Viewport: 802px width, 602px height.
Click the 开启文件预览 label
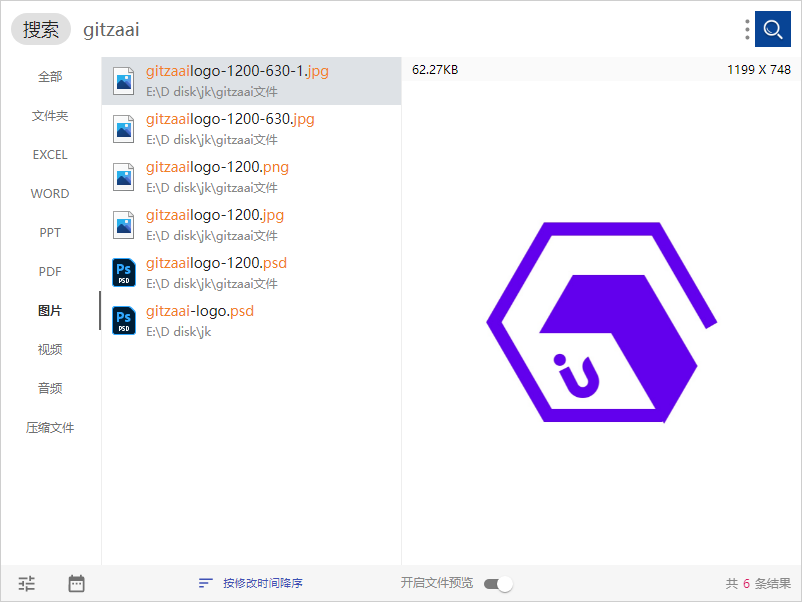(437, 583)
